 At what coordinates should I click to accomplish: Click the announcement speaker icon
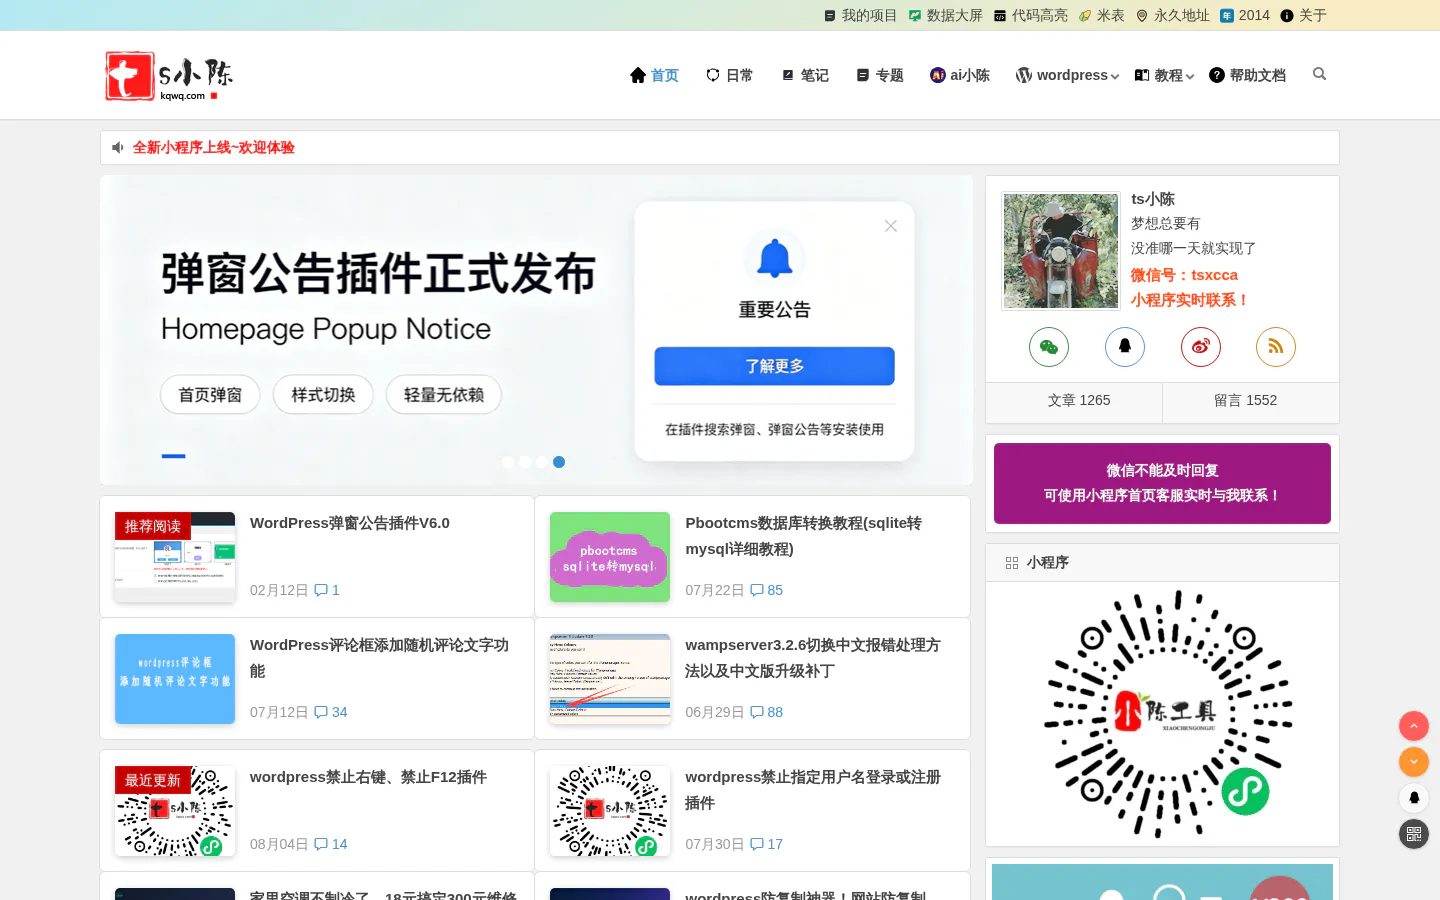tap(118, 148)
